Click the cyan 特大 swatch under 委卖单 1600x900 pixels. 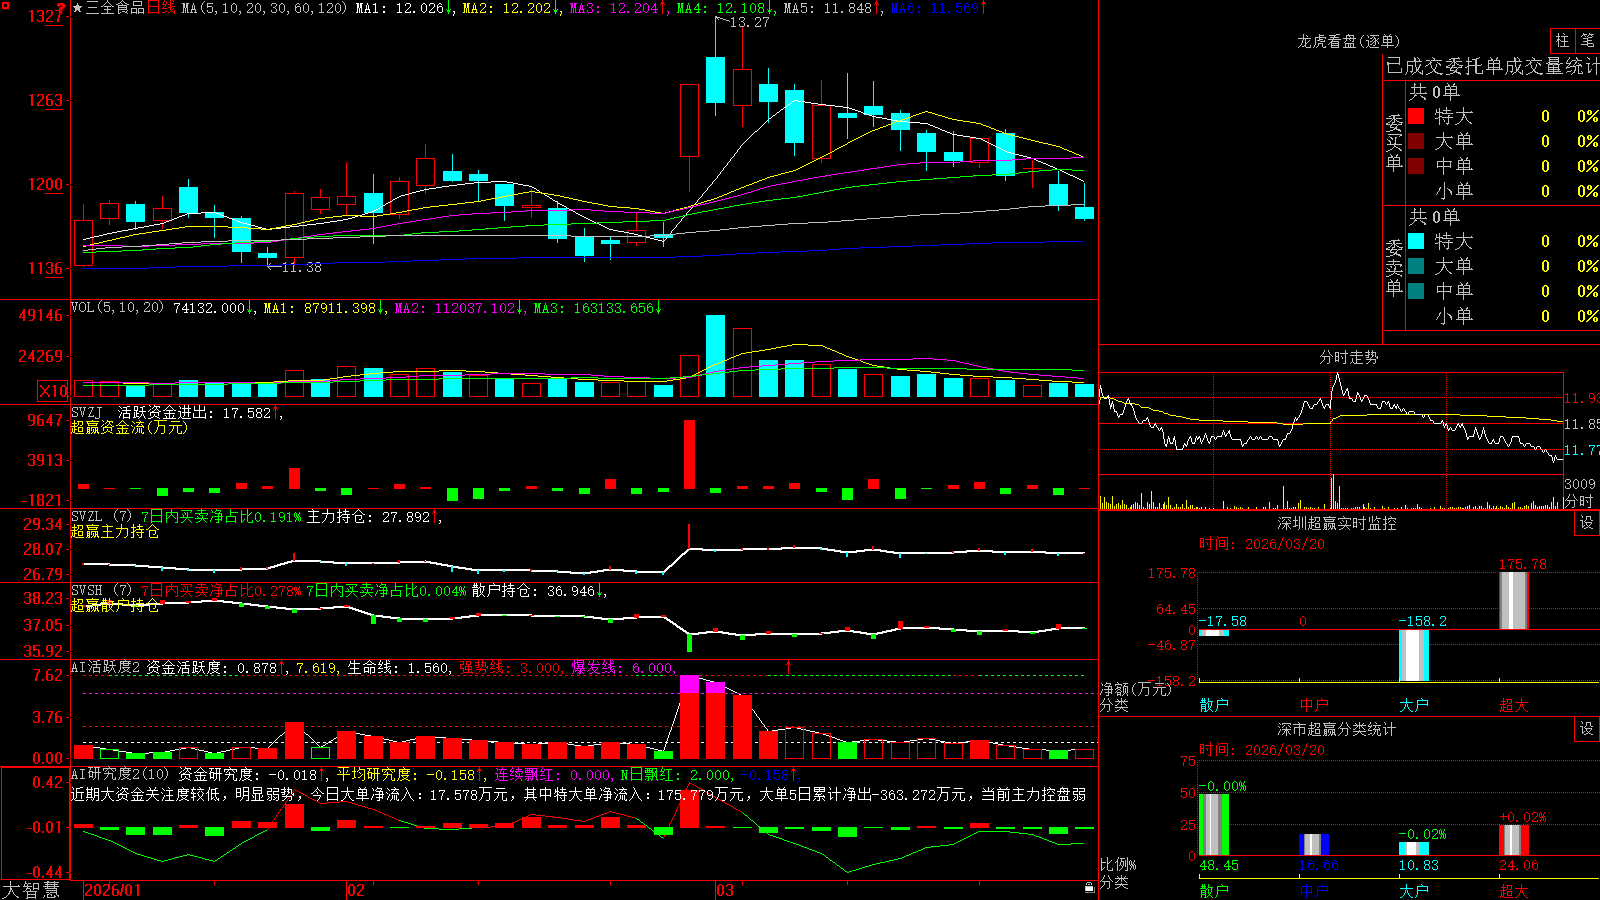point(1416,241)
